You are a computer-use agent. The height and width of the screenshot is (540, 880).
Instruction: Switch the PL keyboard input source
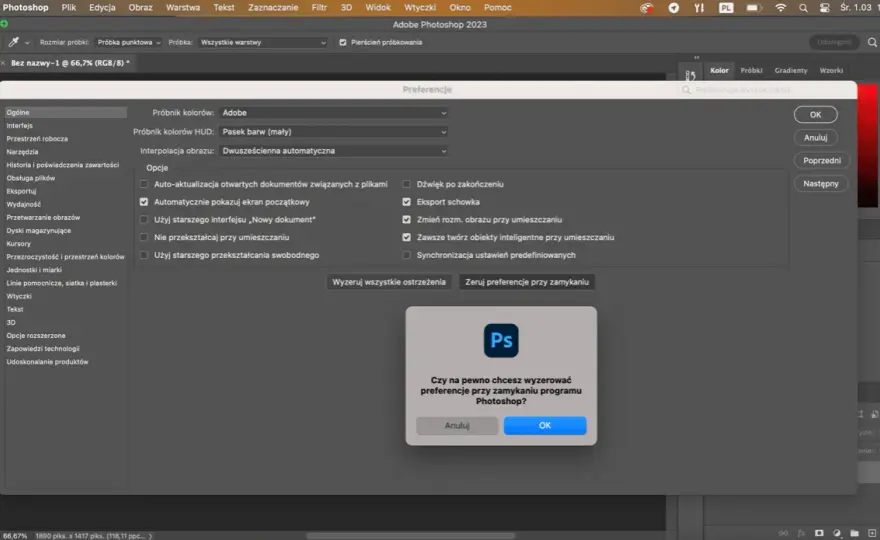[726, 8]
